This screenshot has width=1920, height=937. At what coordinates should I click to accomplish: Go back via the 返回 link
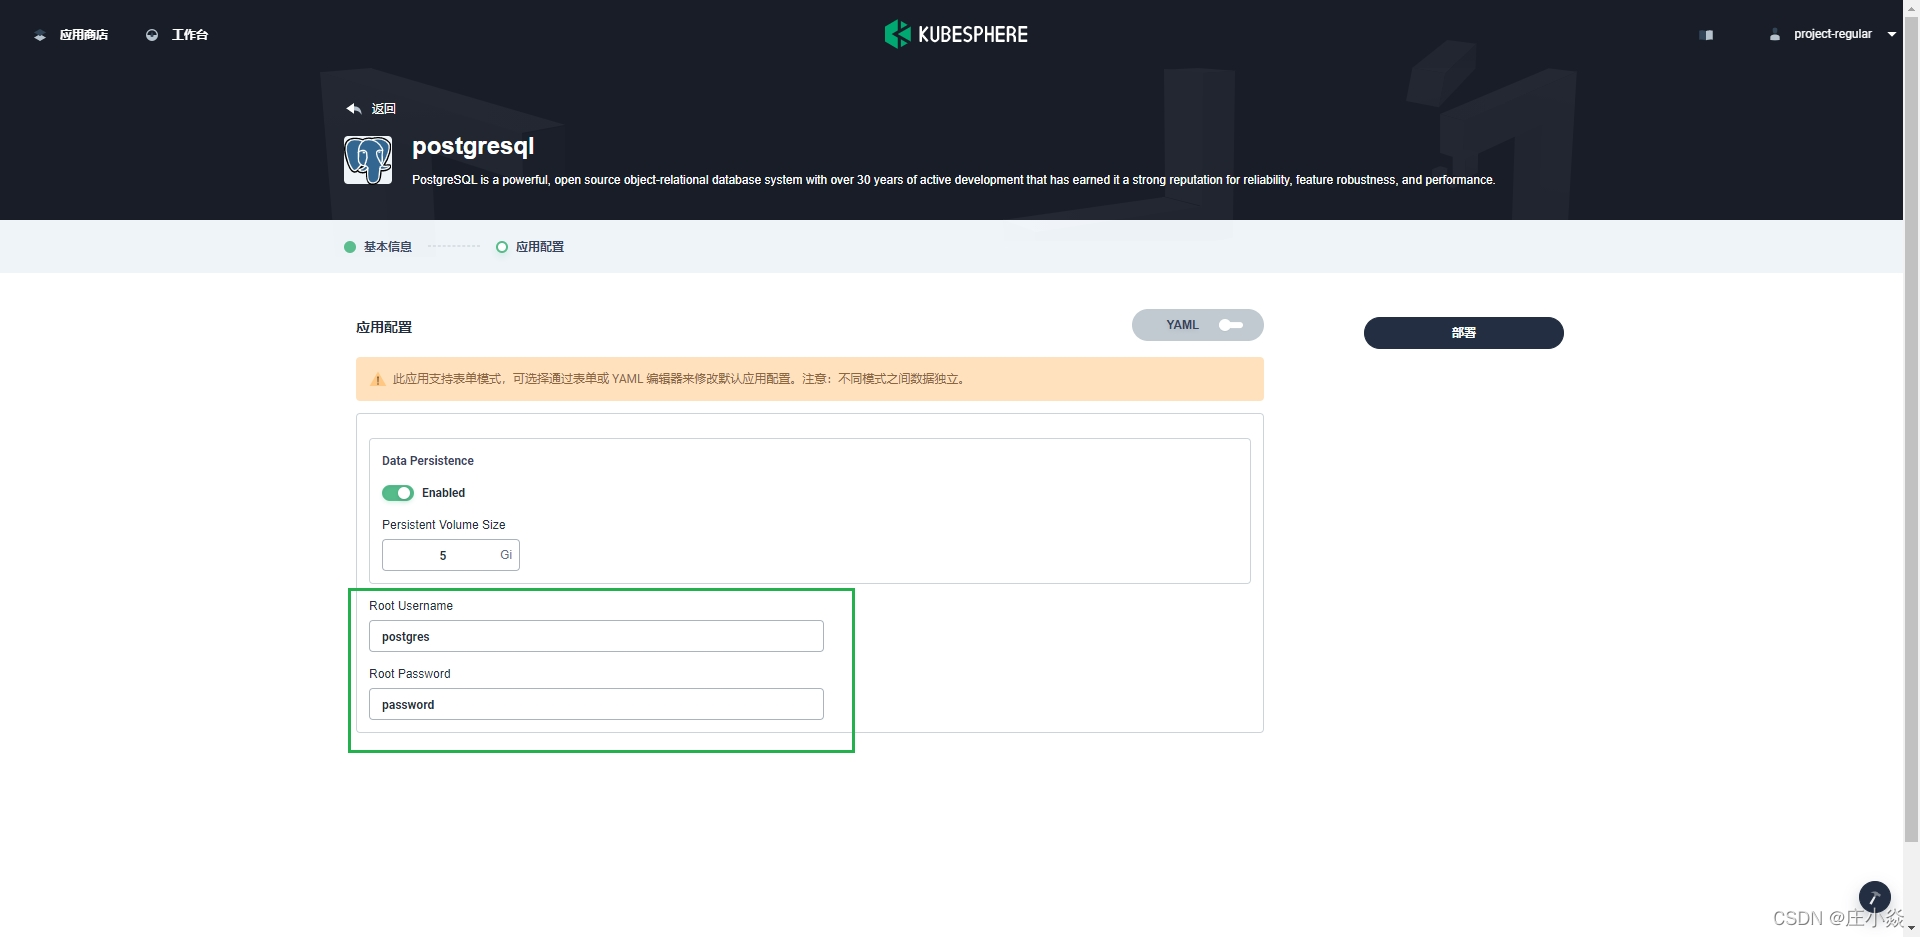(384, 108)
